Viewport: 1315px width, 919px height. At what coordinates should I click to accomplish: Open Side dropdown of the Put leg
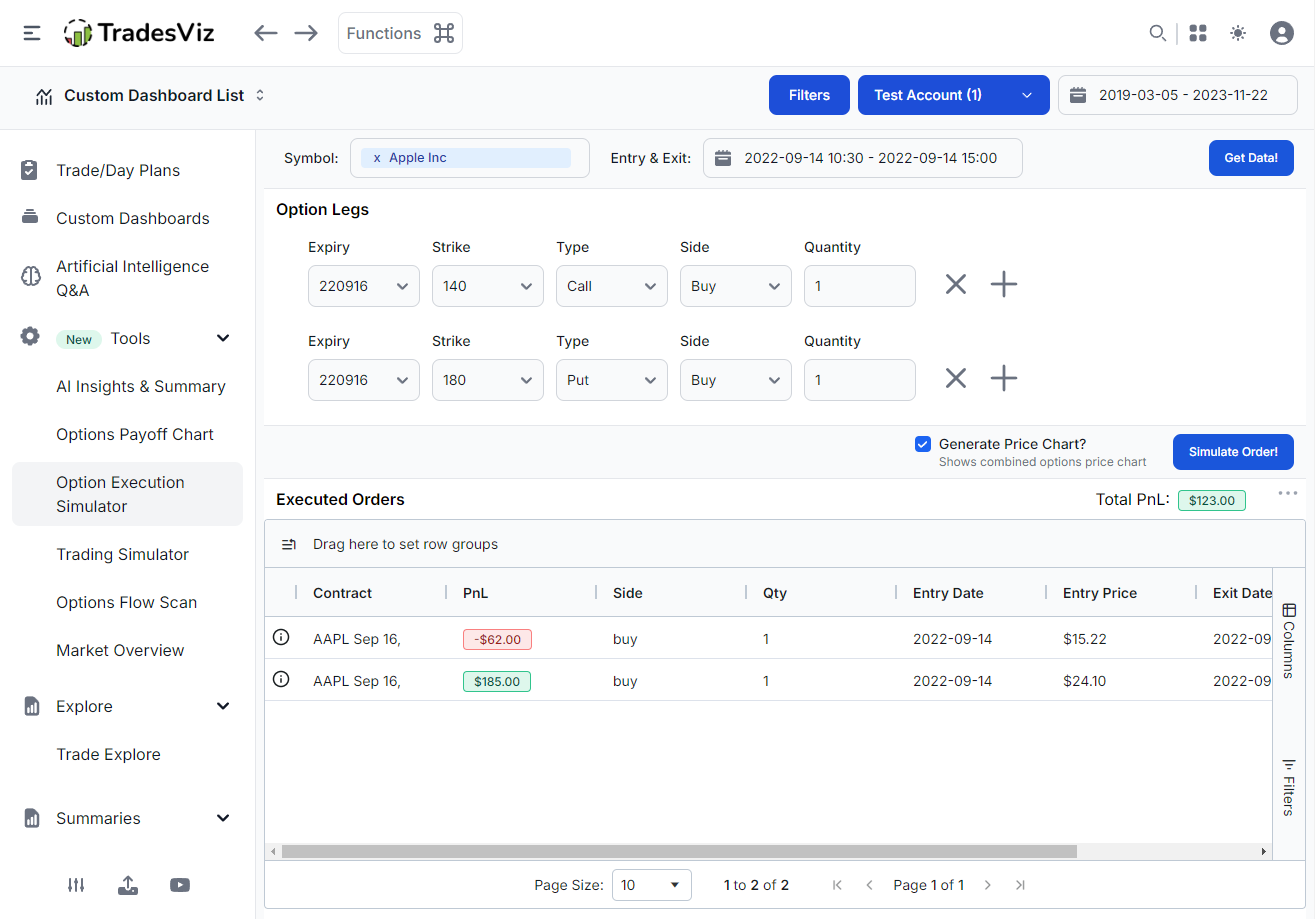coord(736,380)
